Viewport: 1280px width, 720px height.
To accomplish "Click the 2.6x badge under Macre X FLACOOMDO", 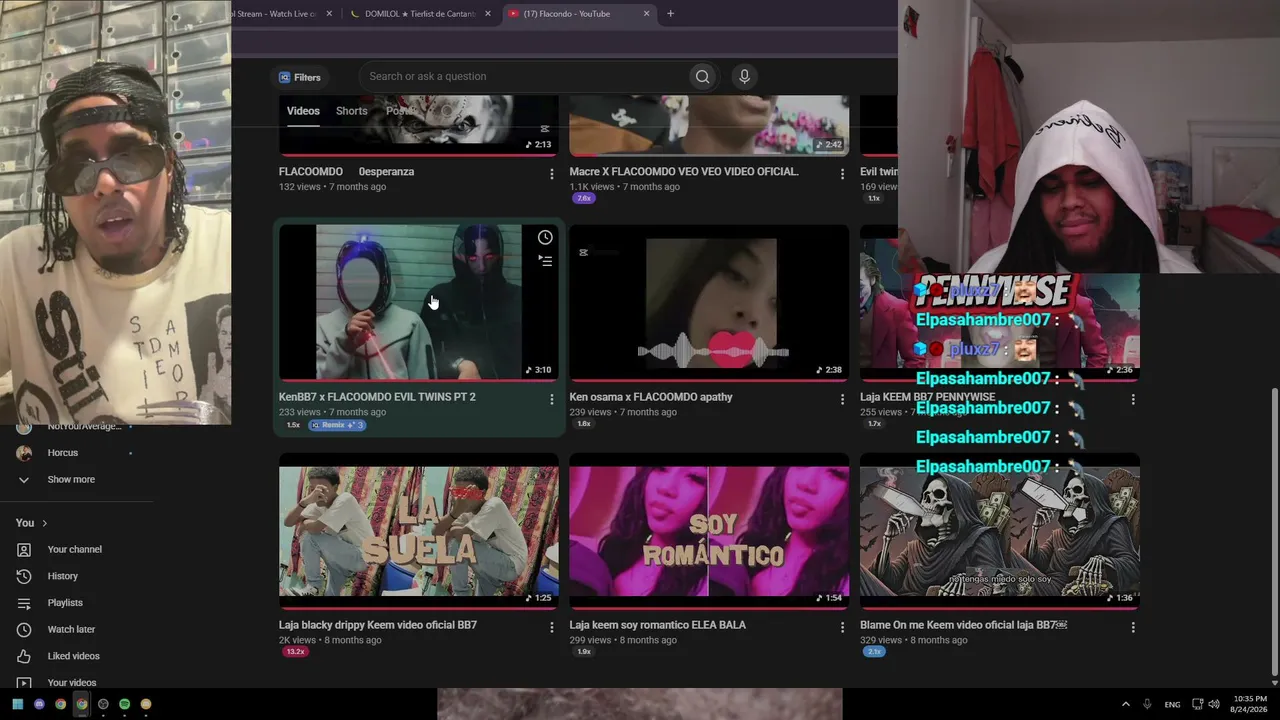I will tap(584, 198).
